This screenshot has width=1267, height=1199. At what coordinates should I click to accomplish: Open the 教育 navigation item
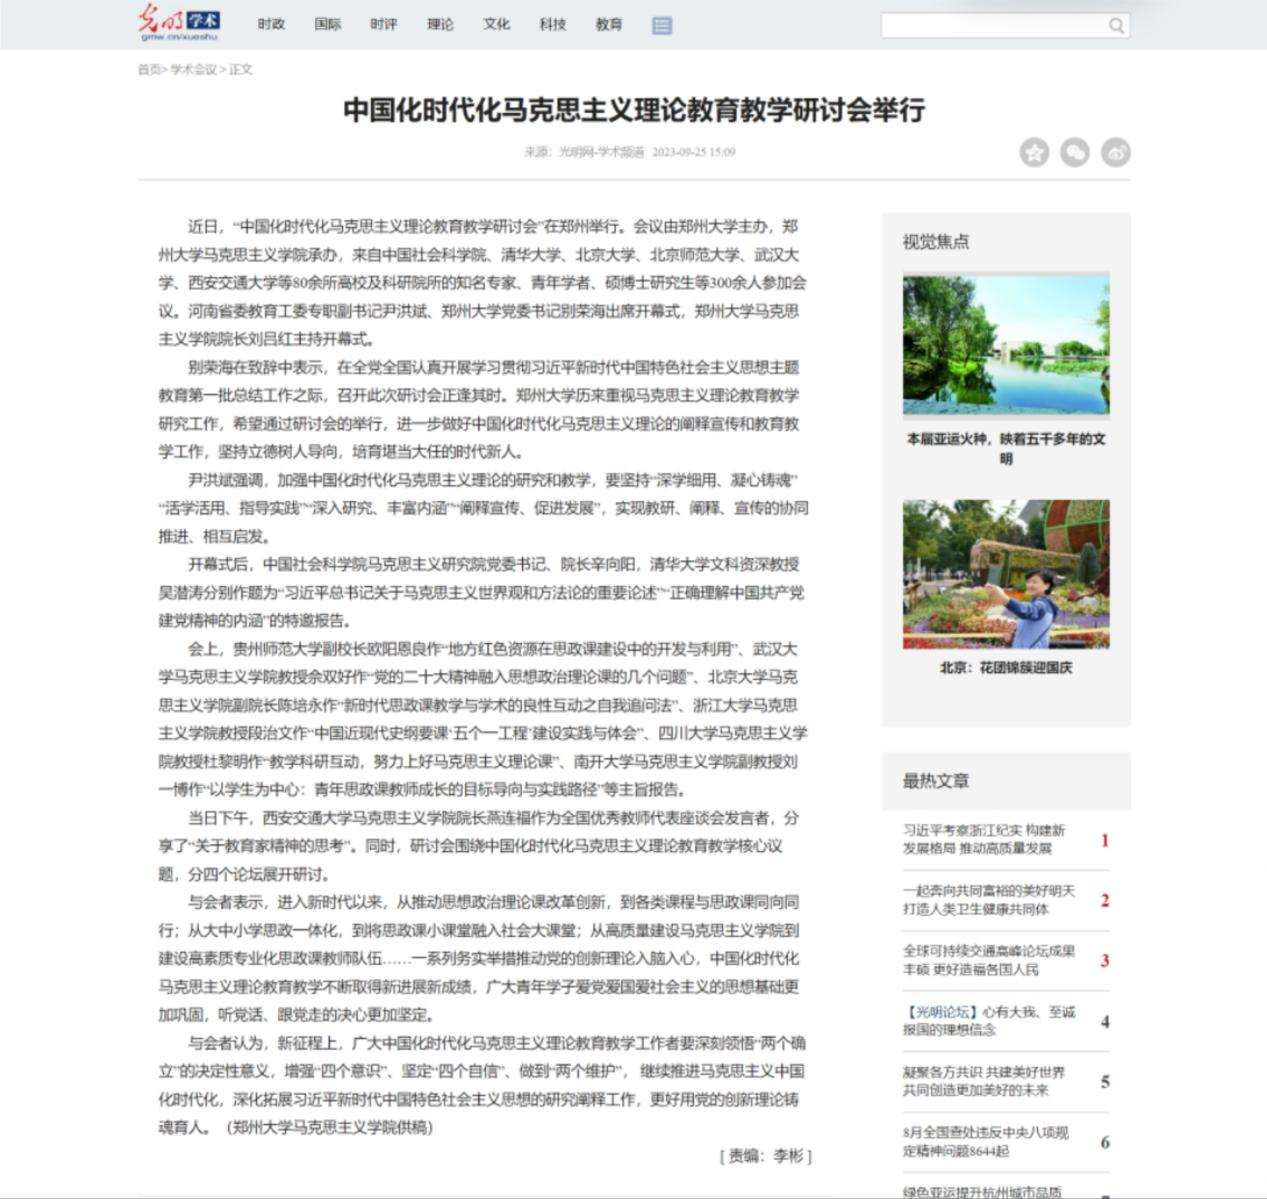[x=609, y=24]
